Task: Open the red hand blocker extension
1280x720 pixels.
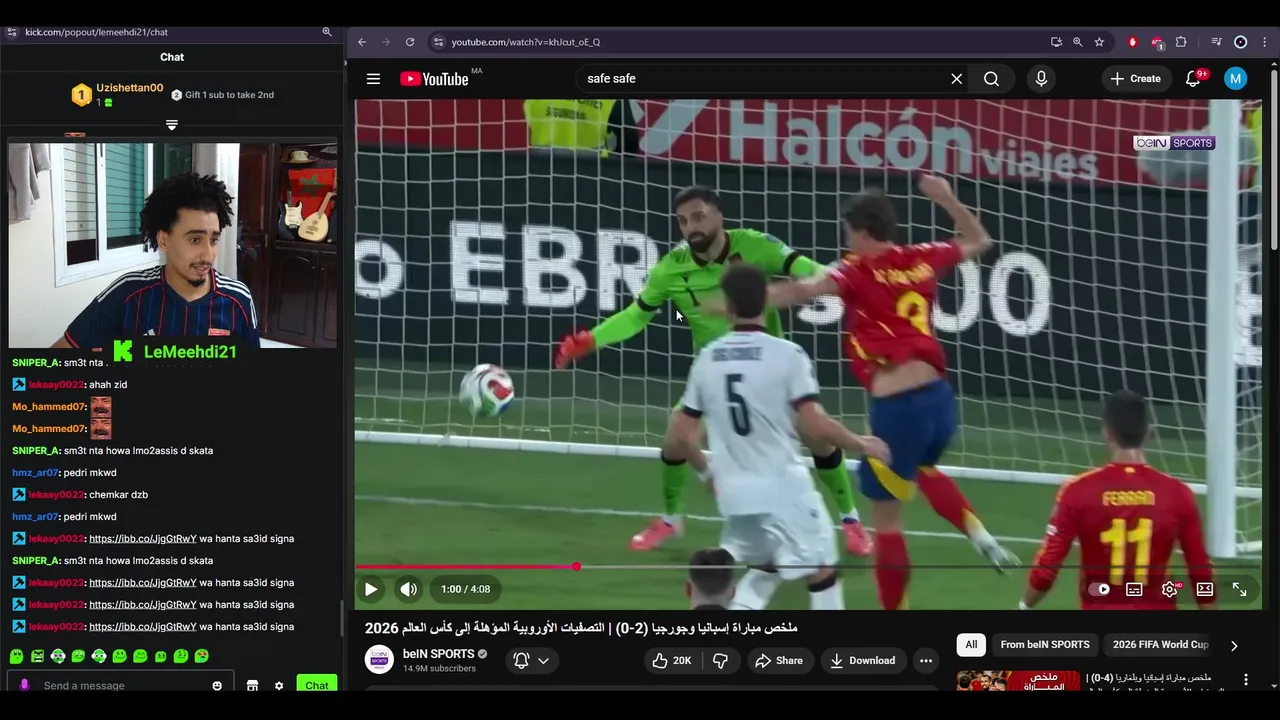Action: (1132, 42)
